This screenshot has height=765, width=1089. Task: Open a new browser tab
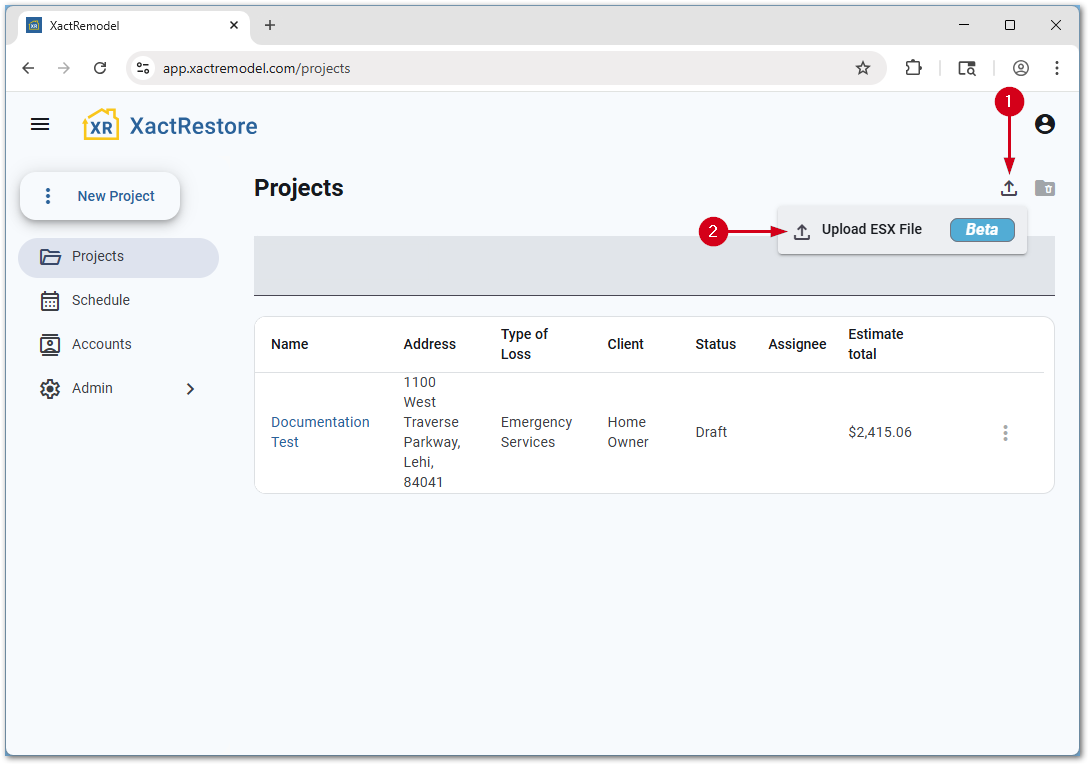[x=270, y=25]
